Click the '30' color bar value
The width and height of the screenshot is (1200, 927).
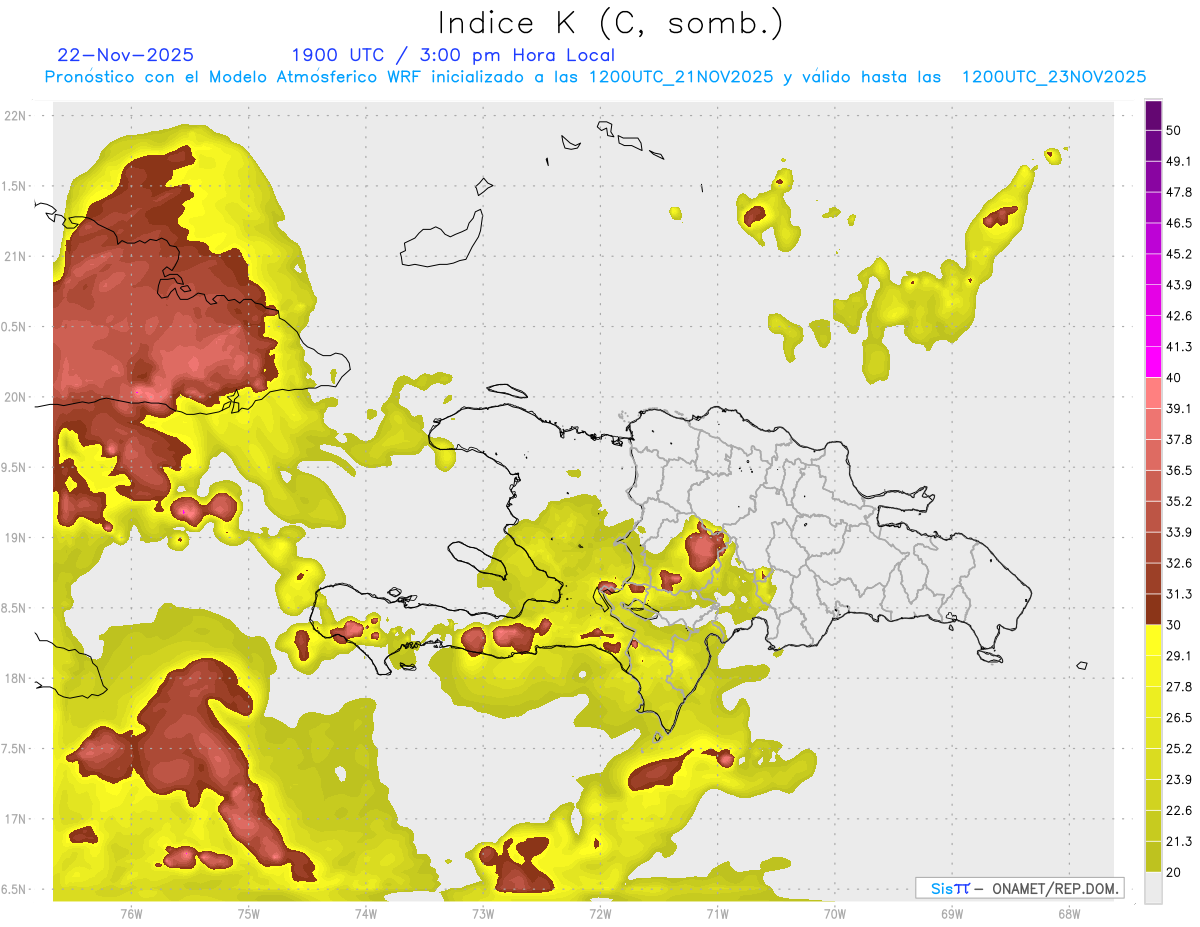(1175, 625)
